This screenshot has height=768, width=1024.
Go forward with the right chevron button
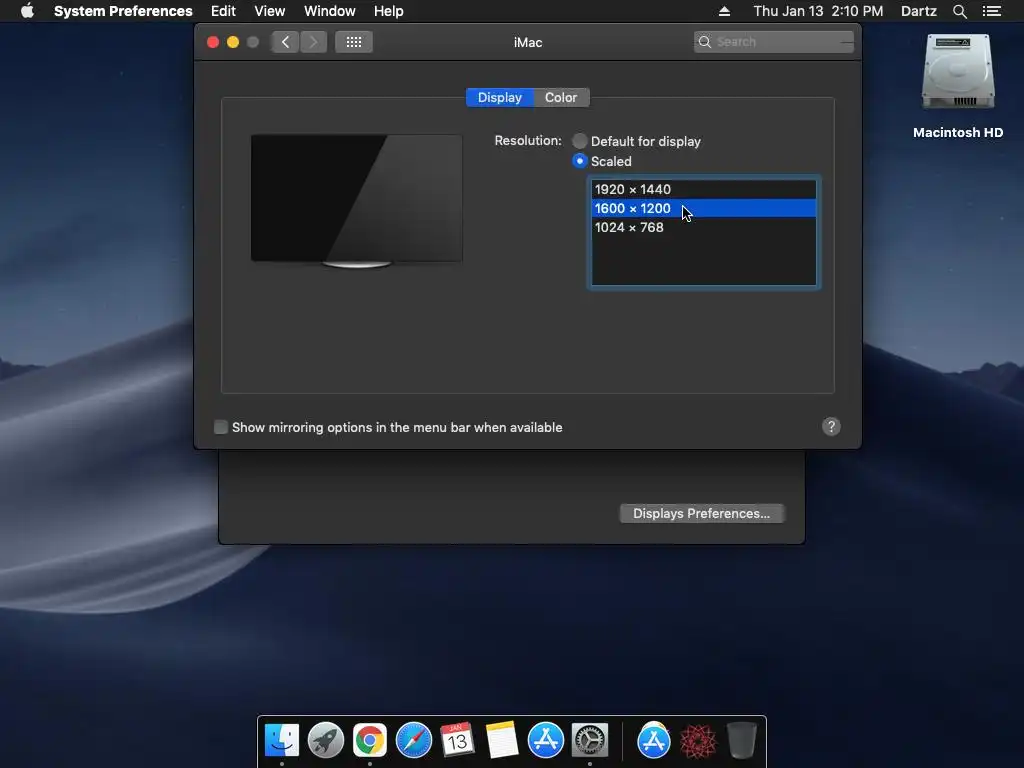pyautogui.click(x=313, y=42)
